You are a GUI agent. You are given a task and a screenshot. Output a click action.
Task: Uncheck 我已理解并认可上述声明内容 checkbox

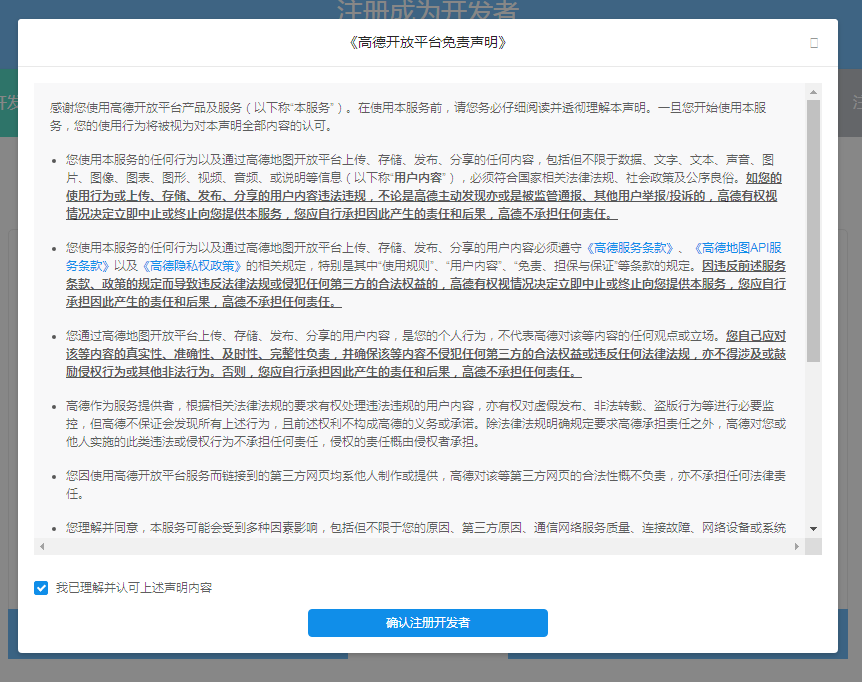(x=41, y=588)
